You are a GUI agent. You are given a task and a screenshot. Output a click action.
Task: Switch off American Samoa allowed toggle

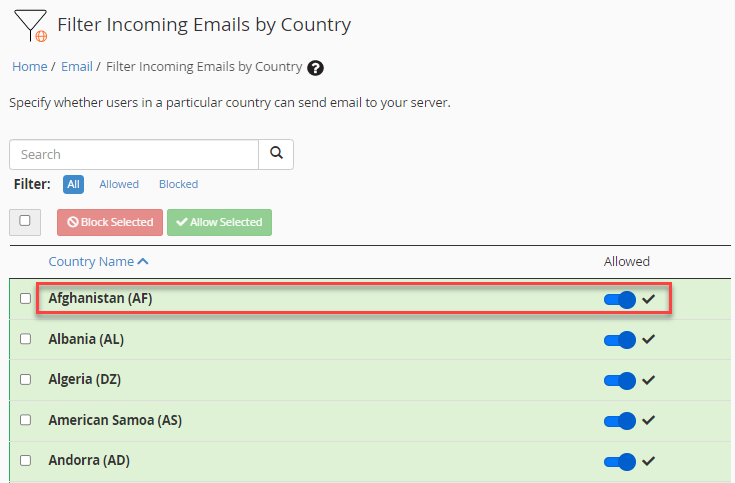pyautogui.click(x=620, y=421)
